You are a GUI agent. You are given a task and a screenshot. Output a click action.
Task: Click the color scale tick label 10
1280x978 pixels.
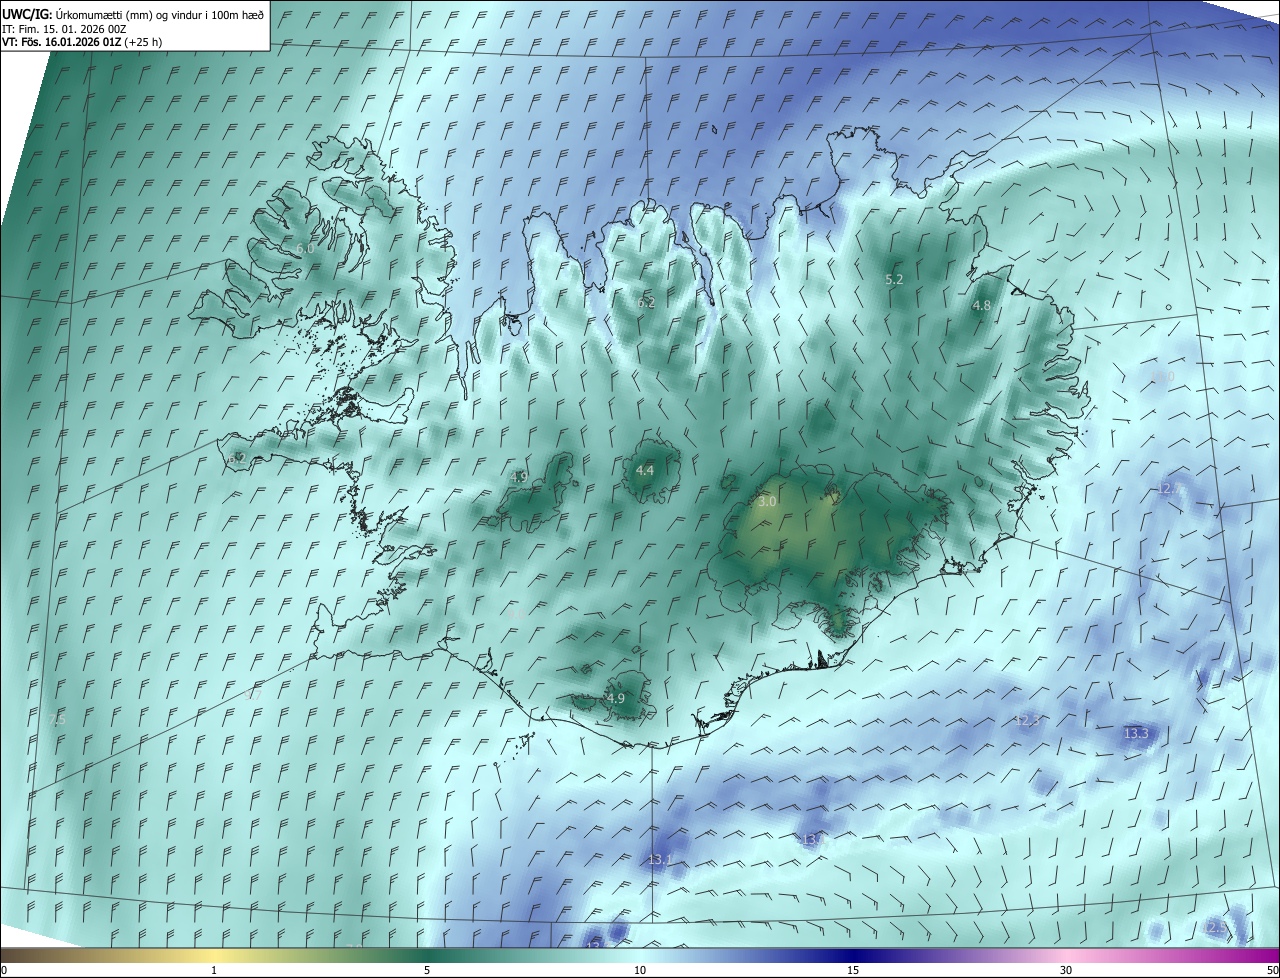(640, 970)
